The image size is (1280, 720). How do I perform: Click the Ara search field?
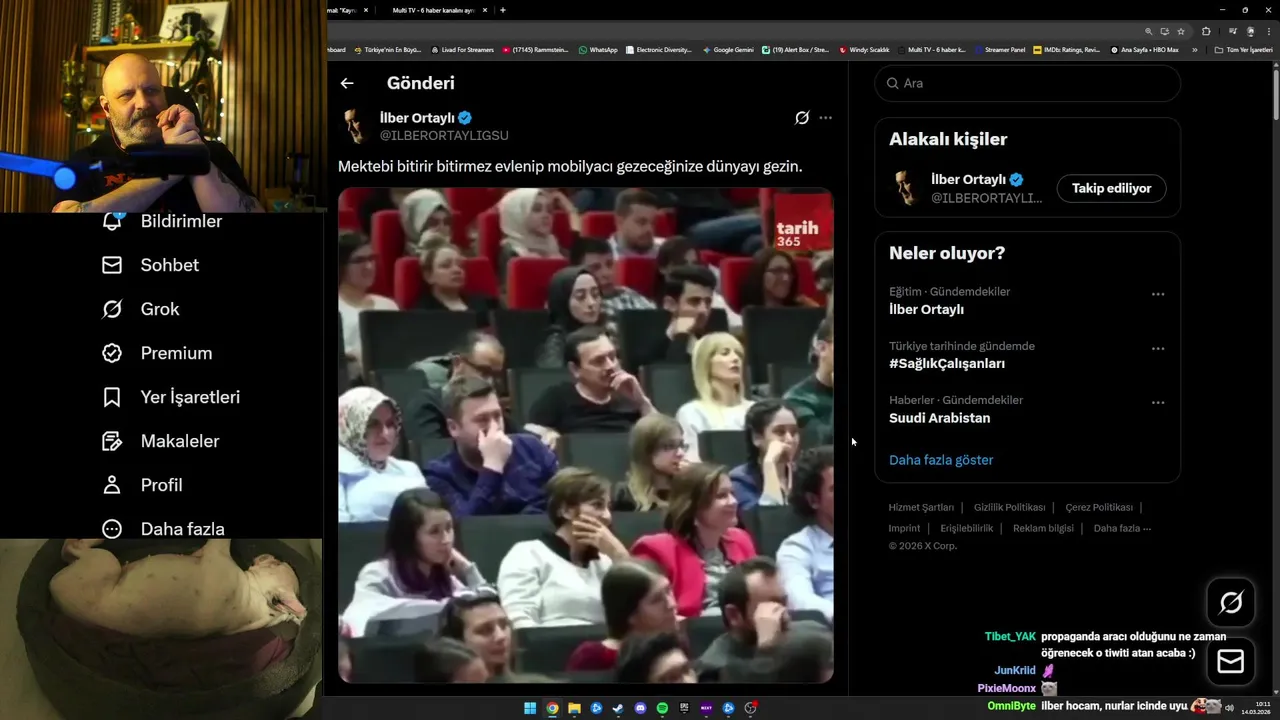tap(1027, 83)
